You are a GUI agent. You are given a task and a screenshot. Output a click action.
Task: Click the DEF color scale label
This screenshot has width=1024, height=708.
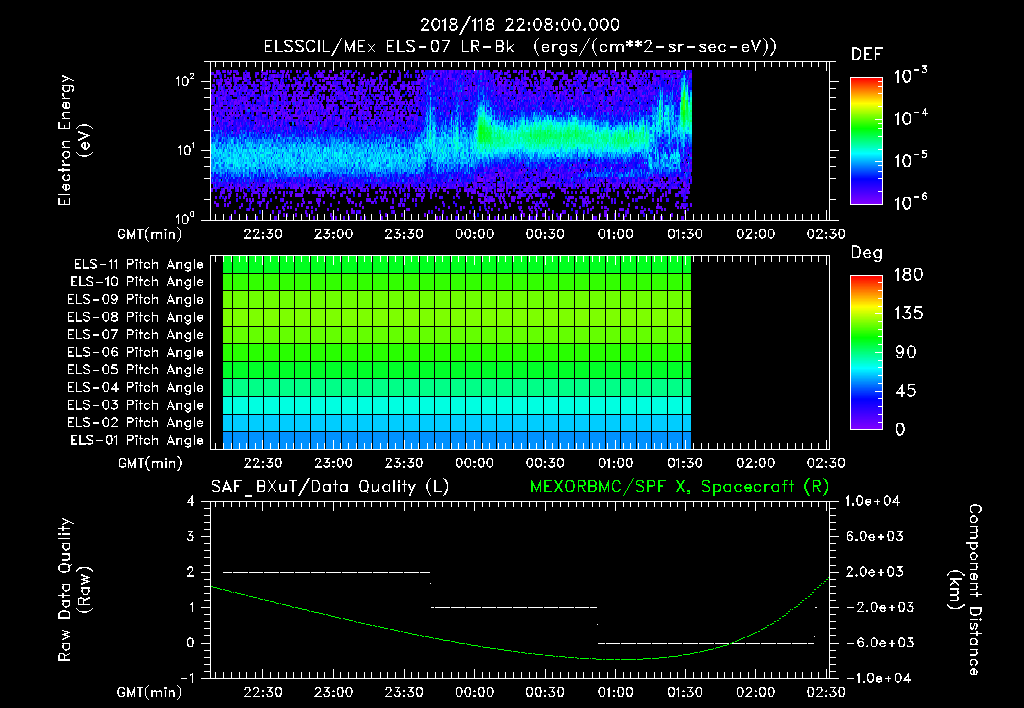pos(867,55)
